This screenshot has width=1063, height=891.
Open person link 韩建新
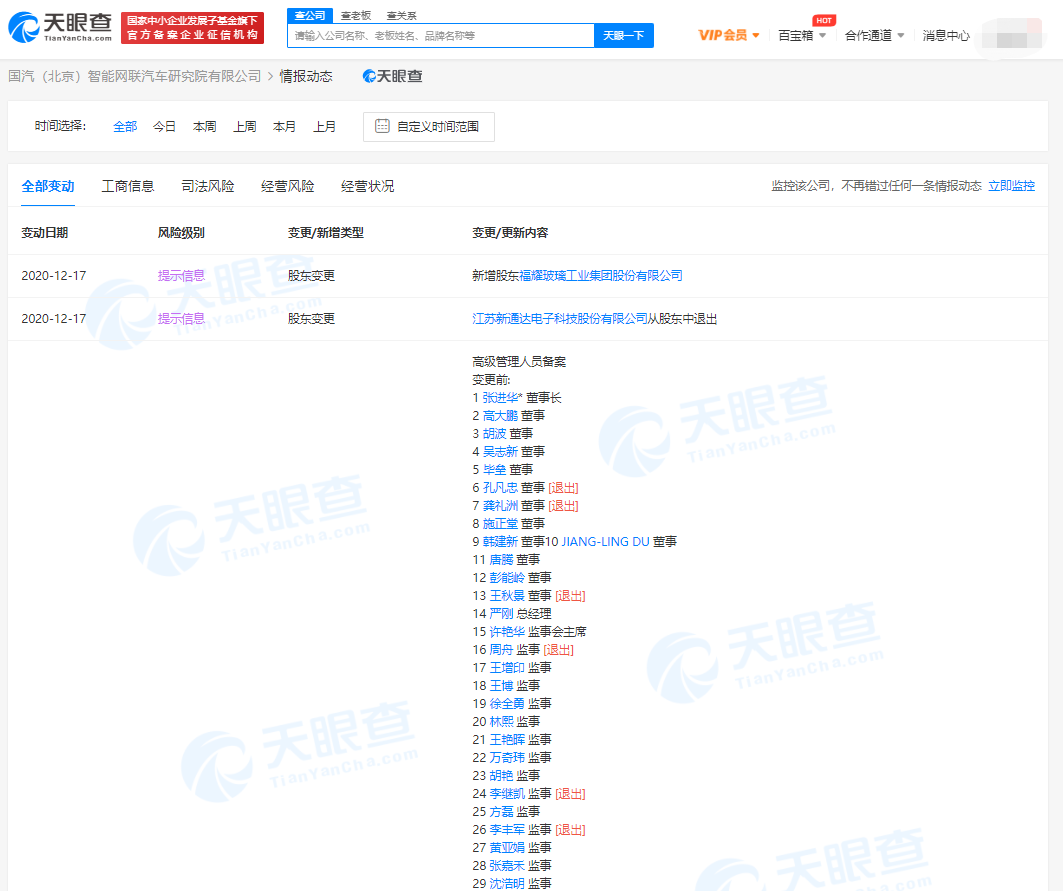[500, 541]
